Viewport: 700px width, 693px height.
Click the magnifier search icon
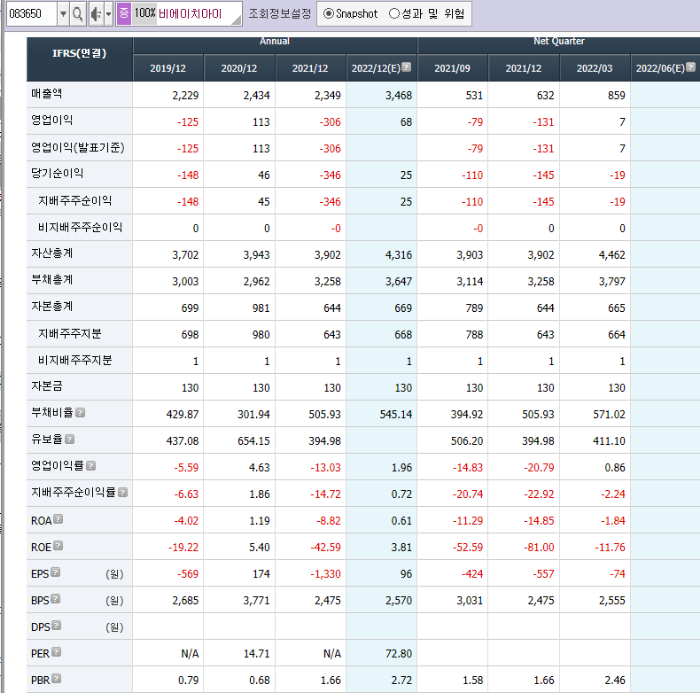78,14
